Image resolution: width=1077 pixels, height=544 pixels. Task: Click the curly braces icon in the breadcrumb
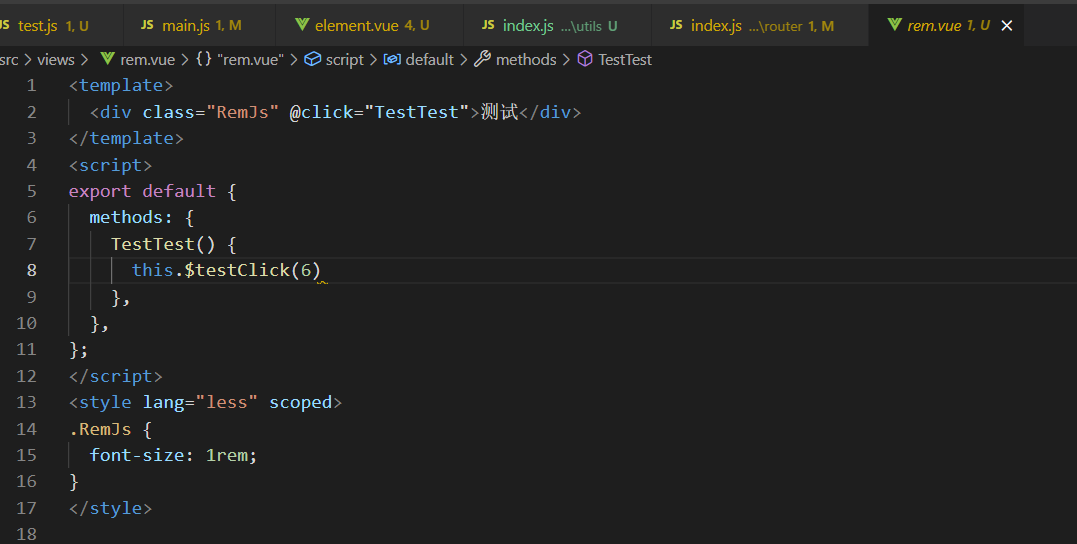203,60
